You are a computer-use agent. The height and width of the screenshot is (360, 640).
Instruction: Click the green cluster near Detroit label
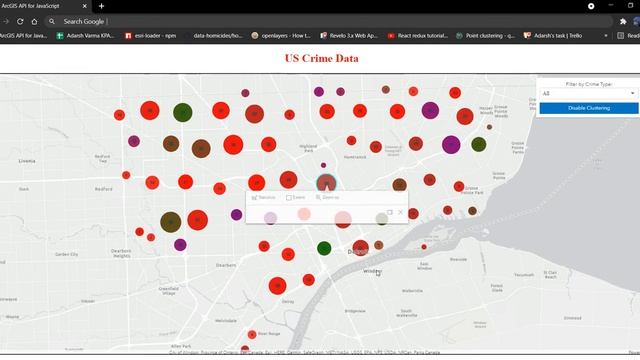coord(324,248)
